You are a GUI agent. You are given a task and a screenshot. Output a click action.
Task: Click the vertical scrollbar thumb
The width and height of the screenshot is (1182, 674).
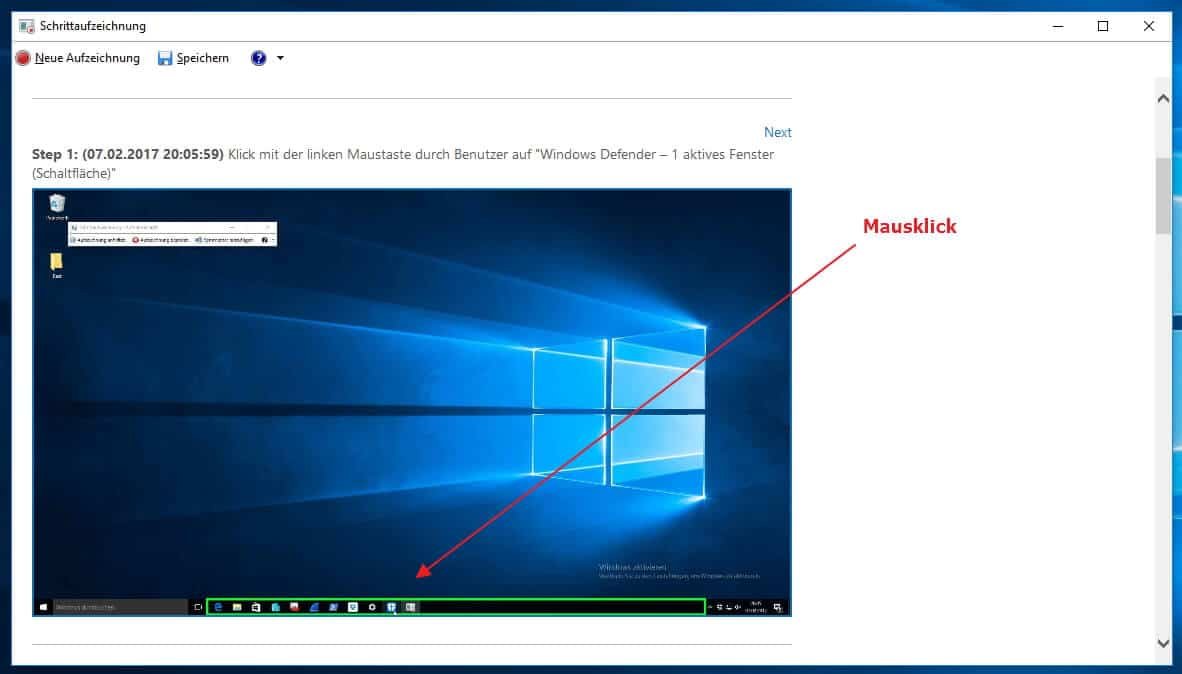[1162, 195]
